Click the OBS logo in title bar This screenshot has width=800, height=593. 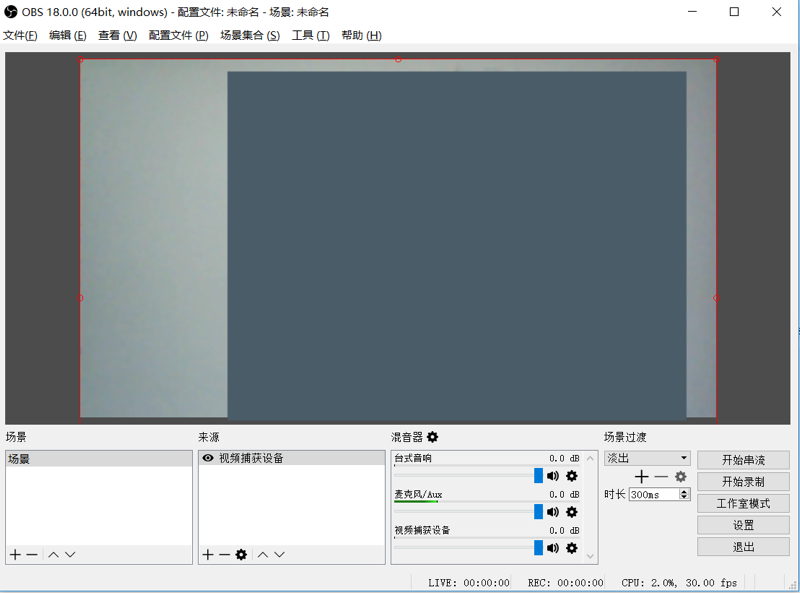(11, 11)
